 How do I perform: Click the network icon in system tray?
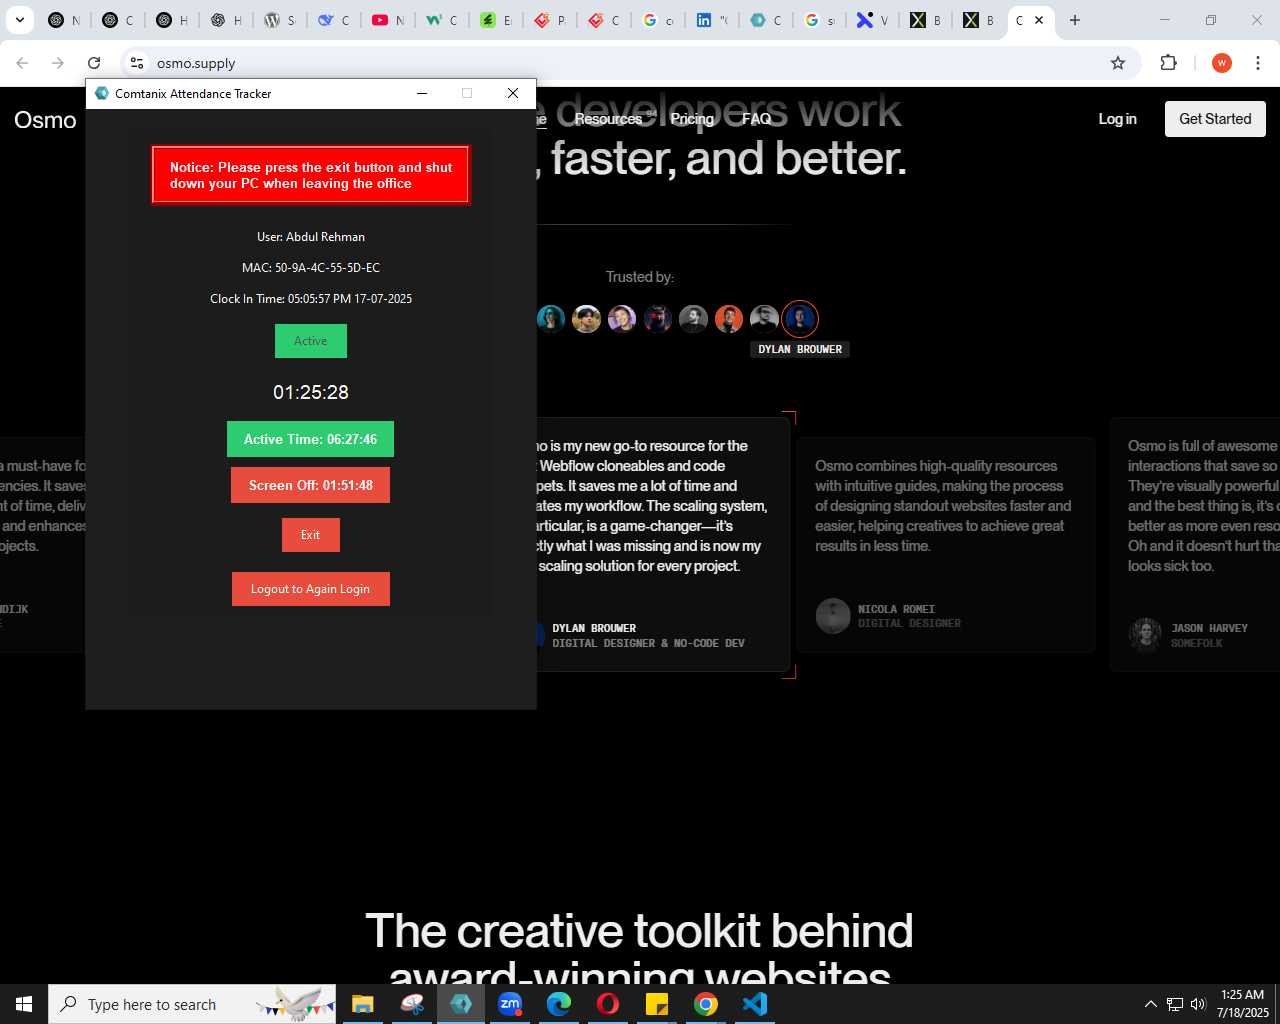coord(1175,1004)
